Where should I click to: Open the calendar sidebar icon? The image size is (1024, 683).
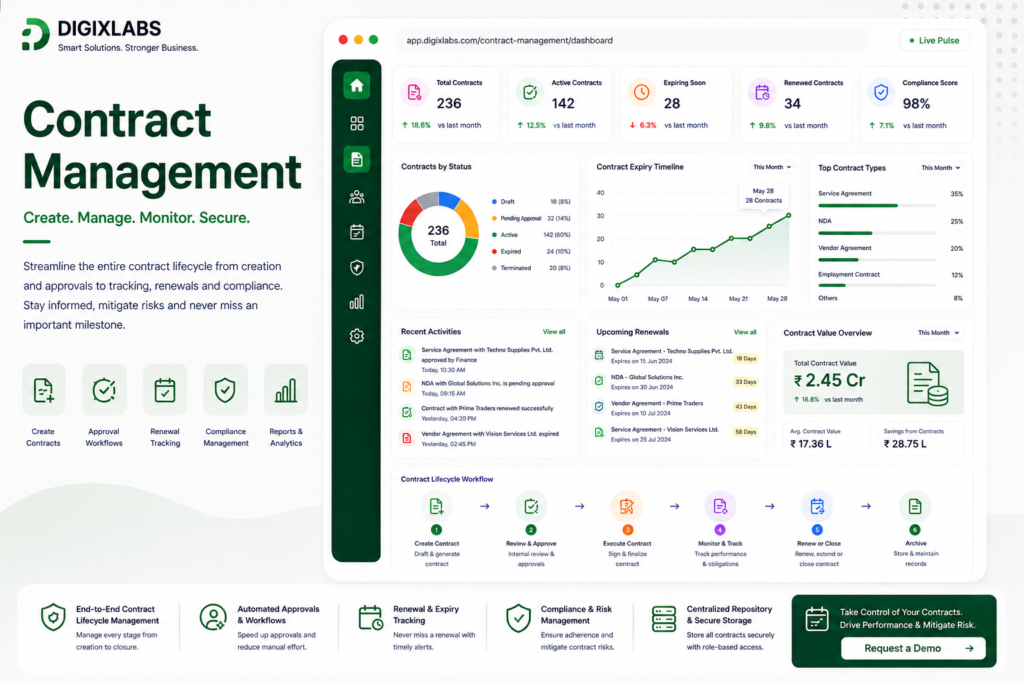pos(357,232)
